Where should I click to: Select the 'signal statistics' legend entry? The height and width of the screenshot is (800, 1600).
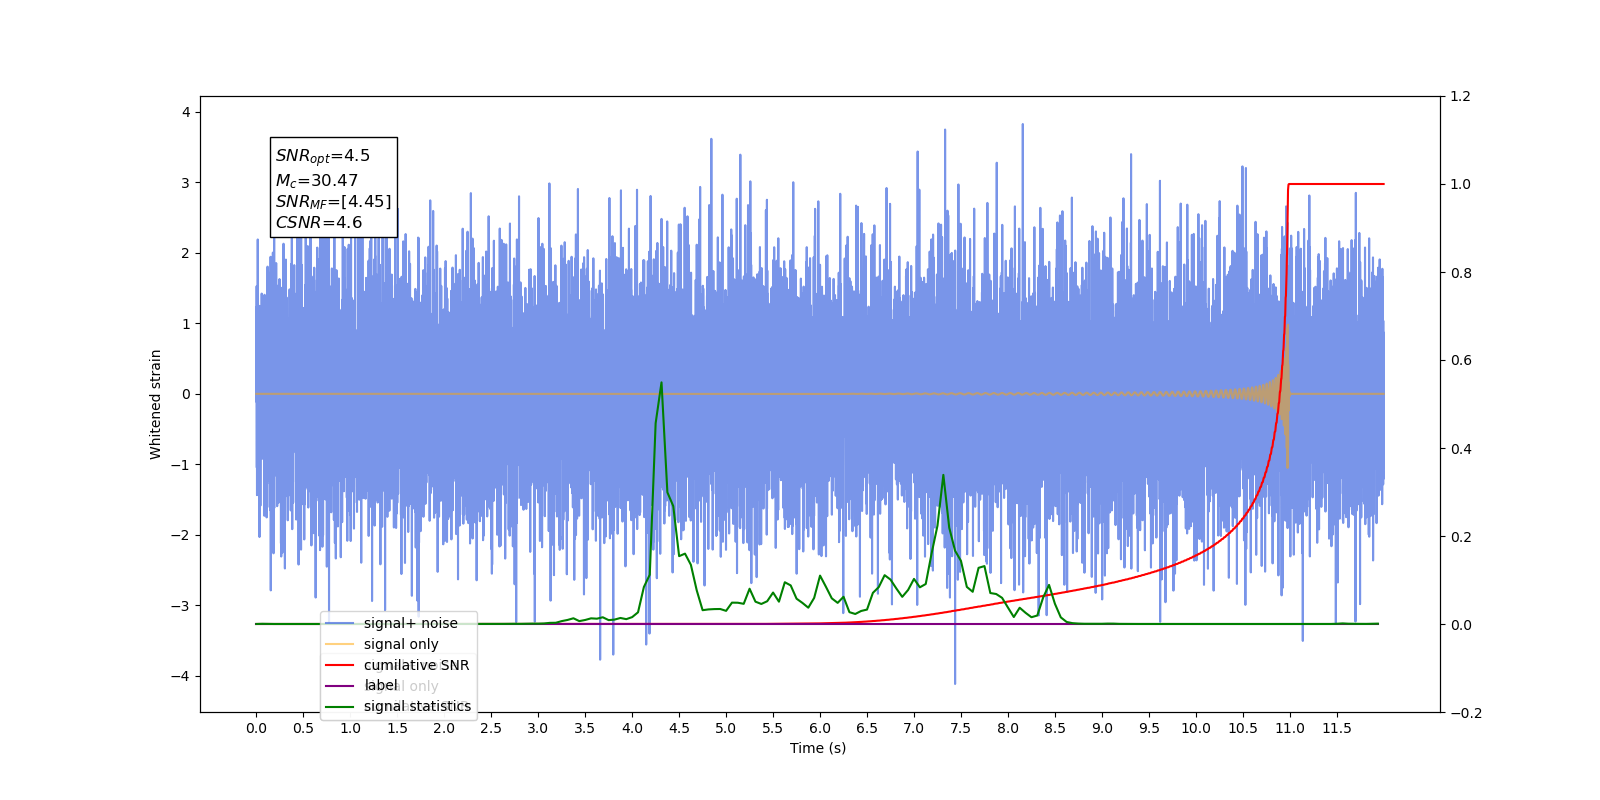(417, 706)
